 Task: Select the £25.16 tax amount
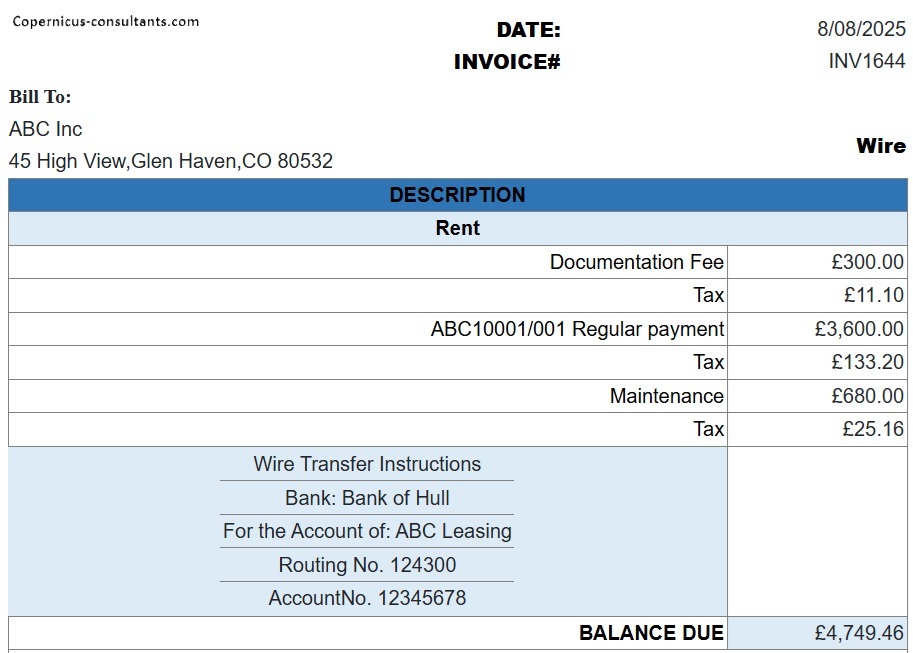(x=873, y=429)
